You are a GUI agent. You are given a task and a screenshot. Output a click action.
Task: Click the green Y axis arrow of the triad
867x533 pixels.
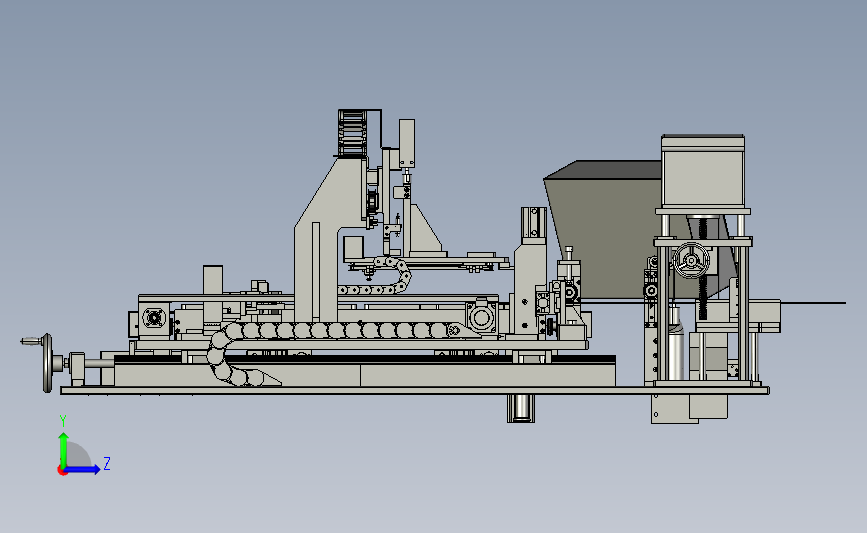point(64,449)
